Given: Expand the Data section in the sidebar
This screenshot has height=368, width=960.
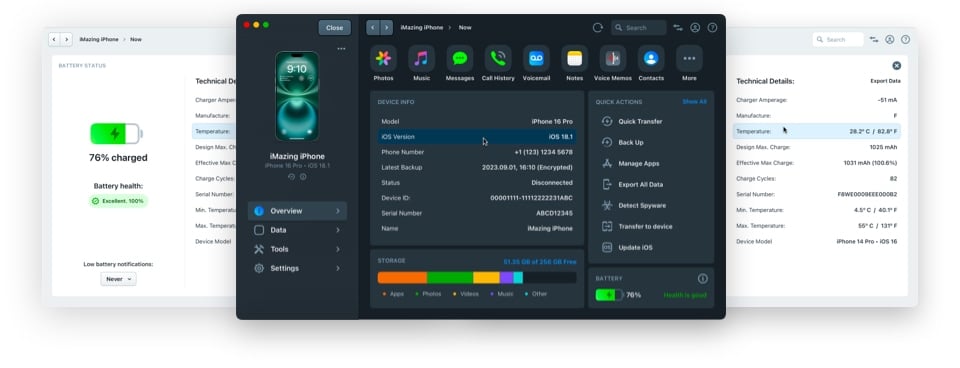Looking at the screenshot, I should (298, 230).
